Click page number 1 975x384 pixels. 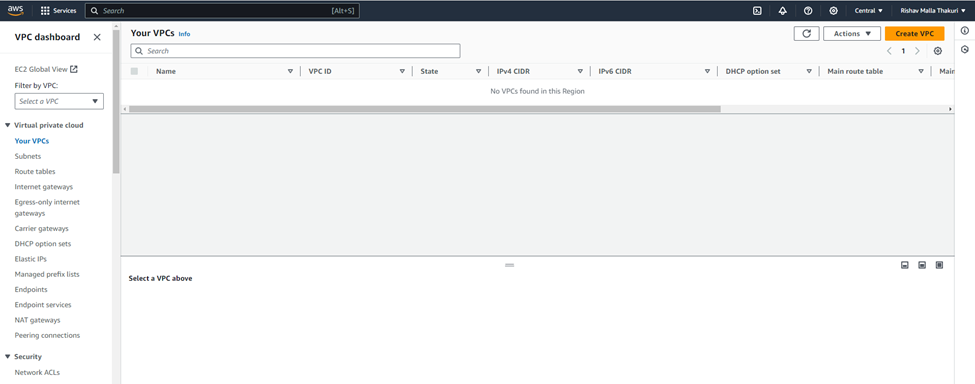click(903, 51)
